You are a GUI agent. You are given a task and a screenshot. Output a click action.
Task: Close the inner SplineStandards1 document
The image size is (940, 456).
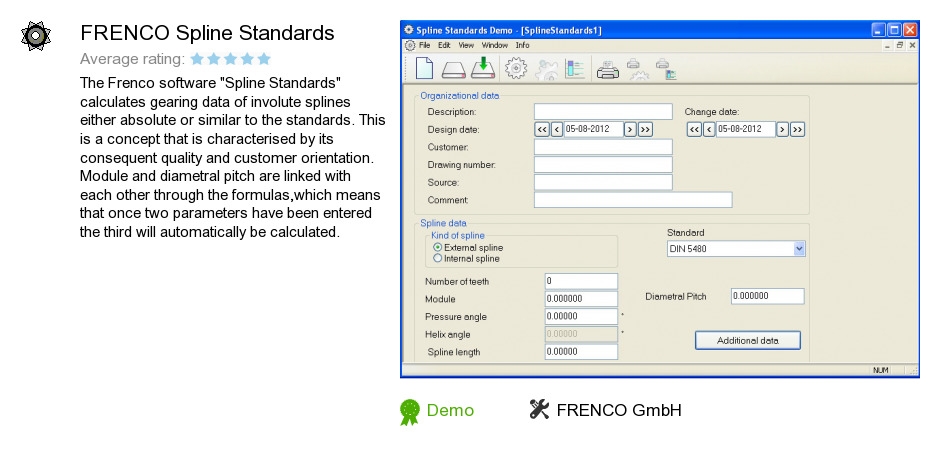tap(912, 45)
